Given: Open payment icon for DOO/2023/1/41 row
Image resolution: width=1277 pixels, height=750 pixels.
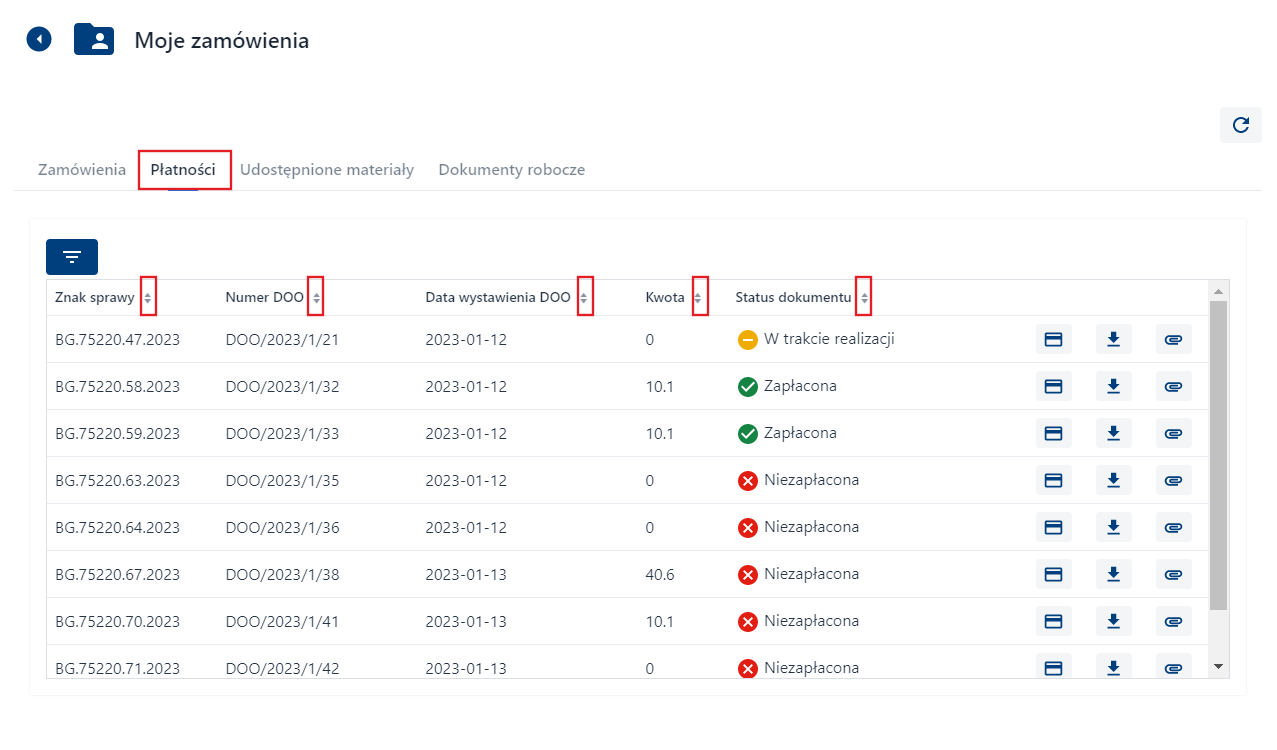Looking at the screenshot, I should pos(1053,621).
